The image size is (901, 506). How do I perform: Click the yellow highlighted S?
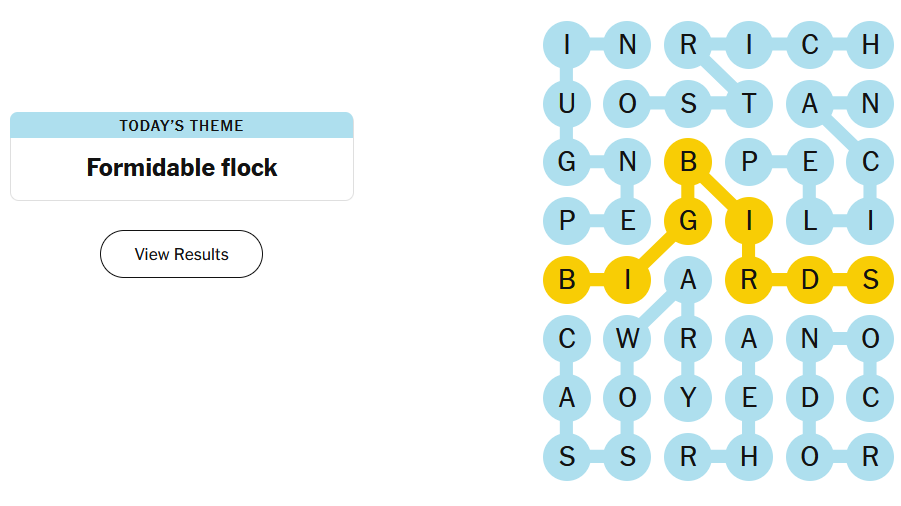[870, 280]
